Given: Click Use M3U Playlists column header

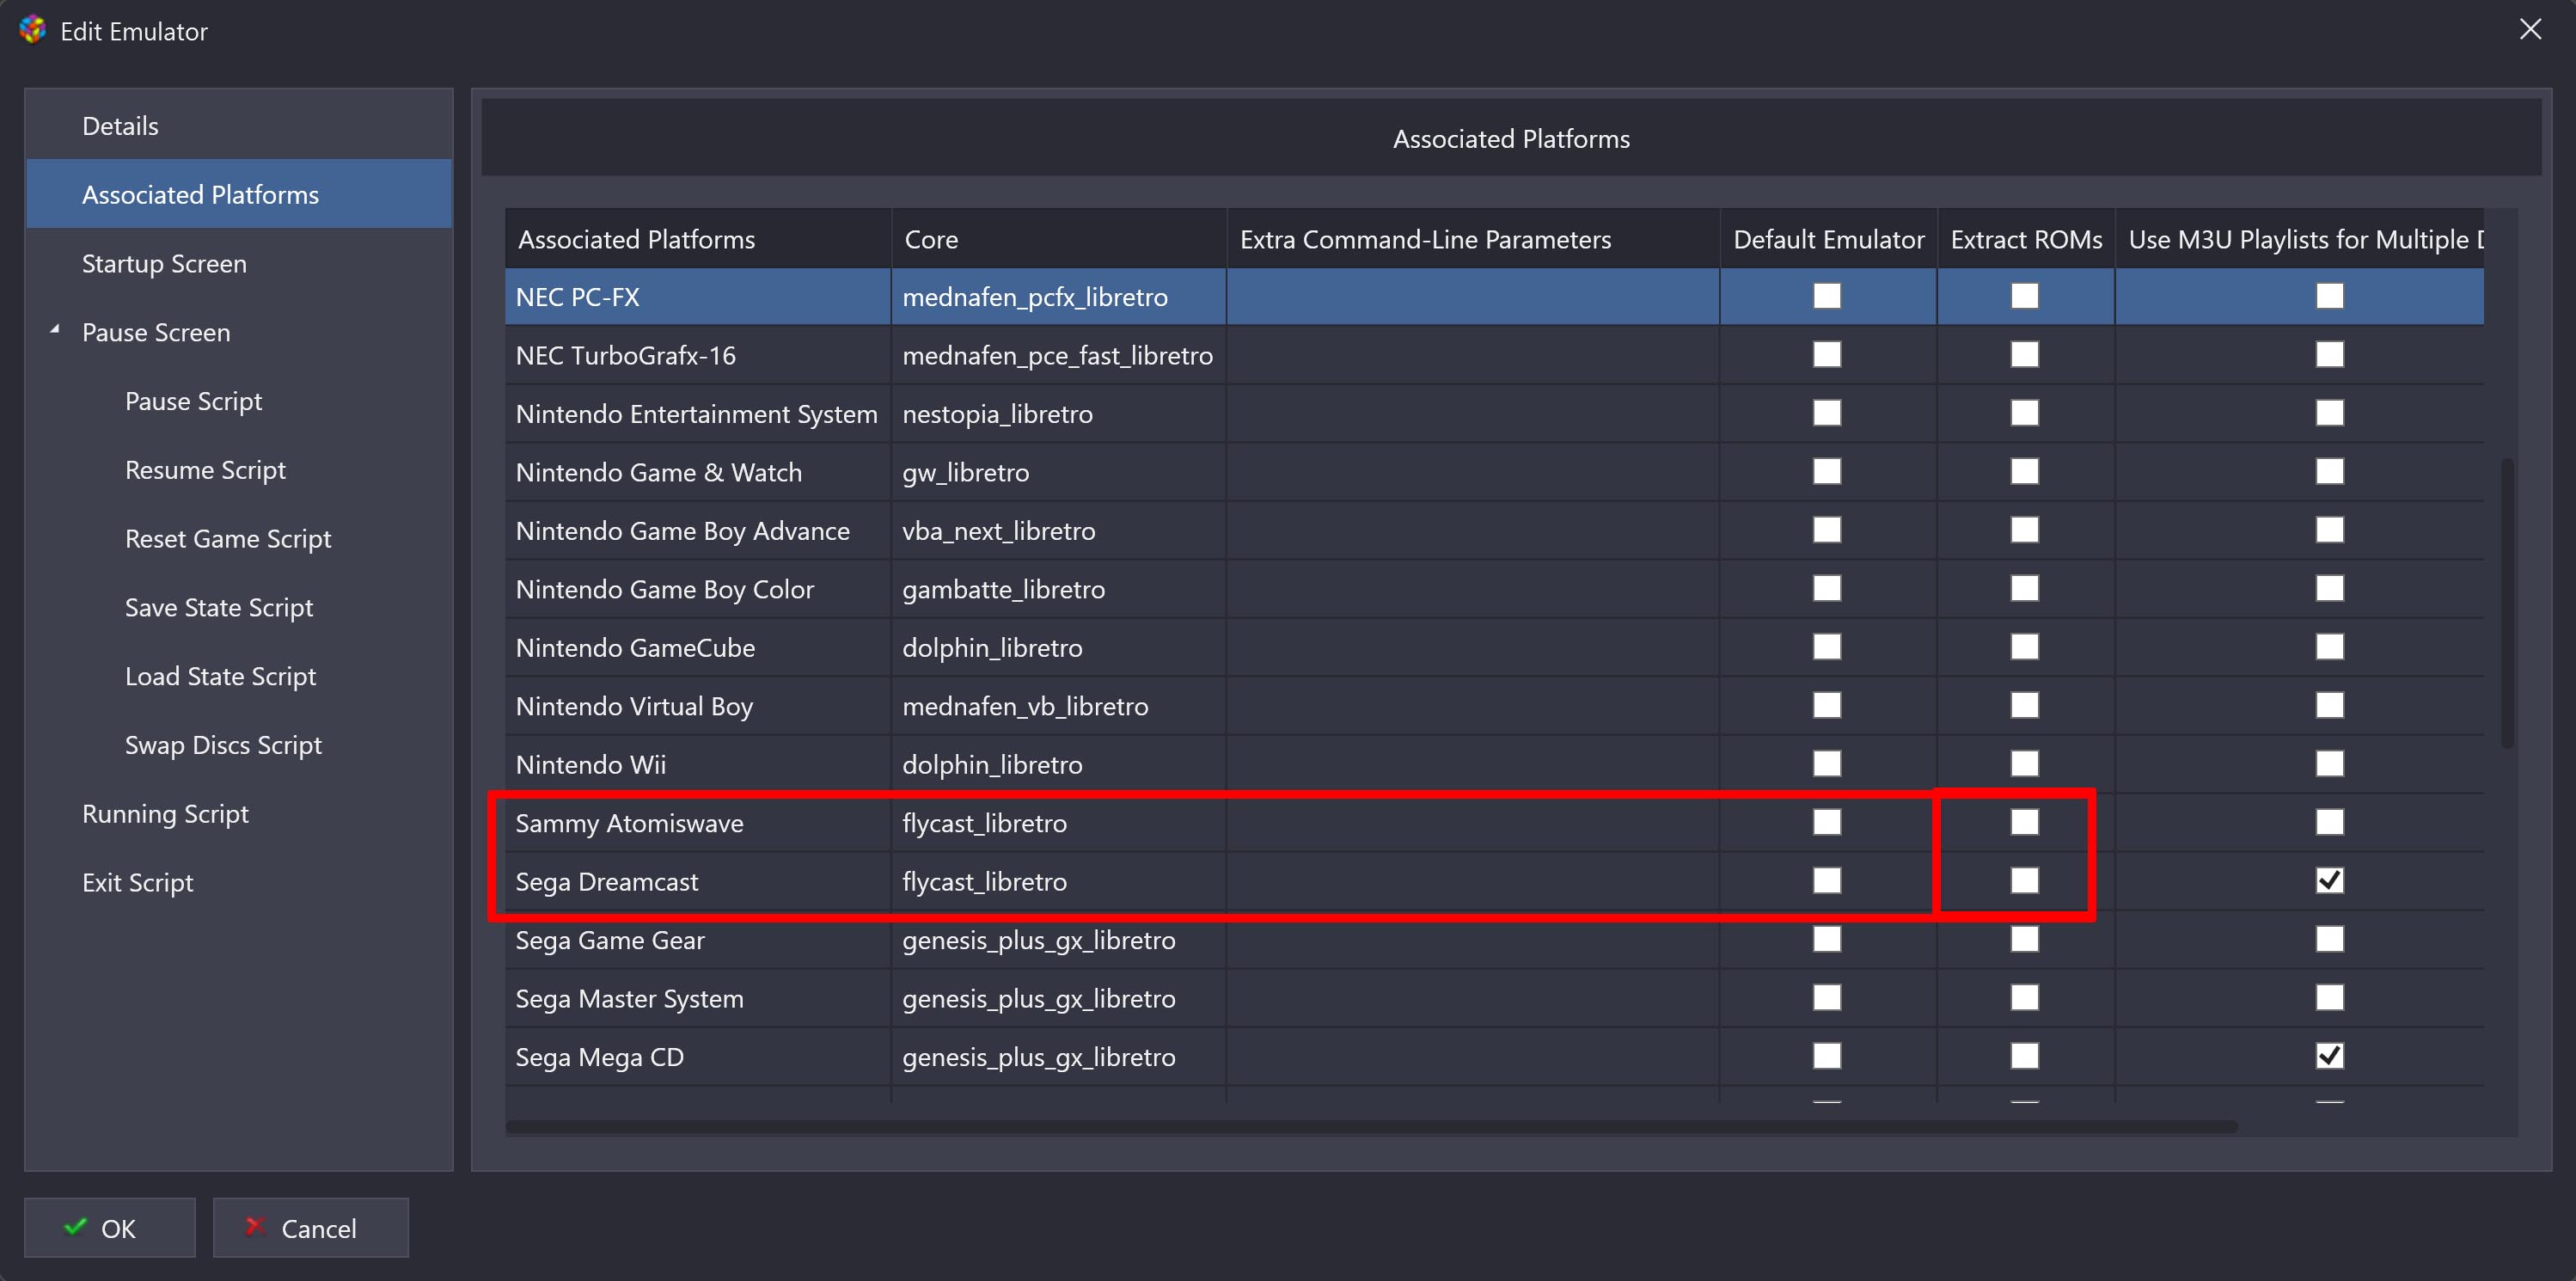Looking at the screenshot, I should pyautogui.click(x=2300, y=239).
